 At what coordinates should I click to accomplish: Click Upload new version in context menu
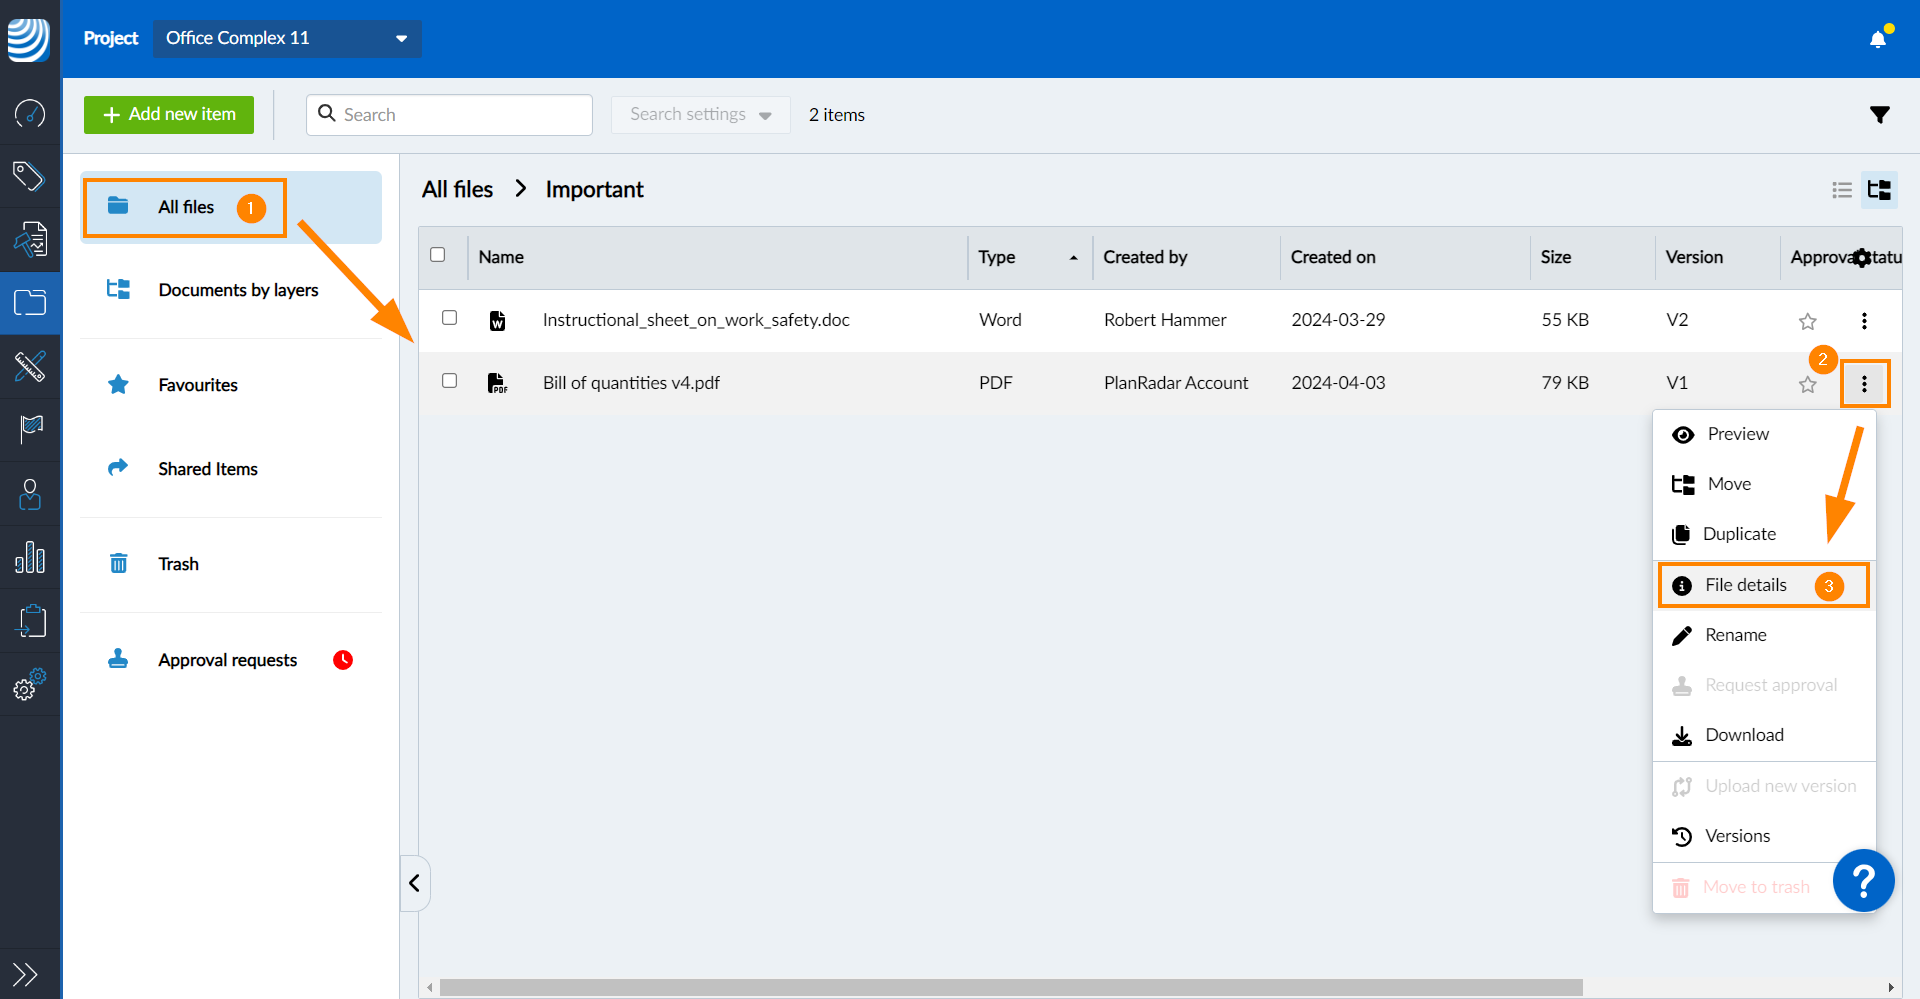tap(1764, 786)
